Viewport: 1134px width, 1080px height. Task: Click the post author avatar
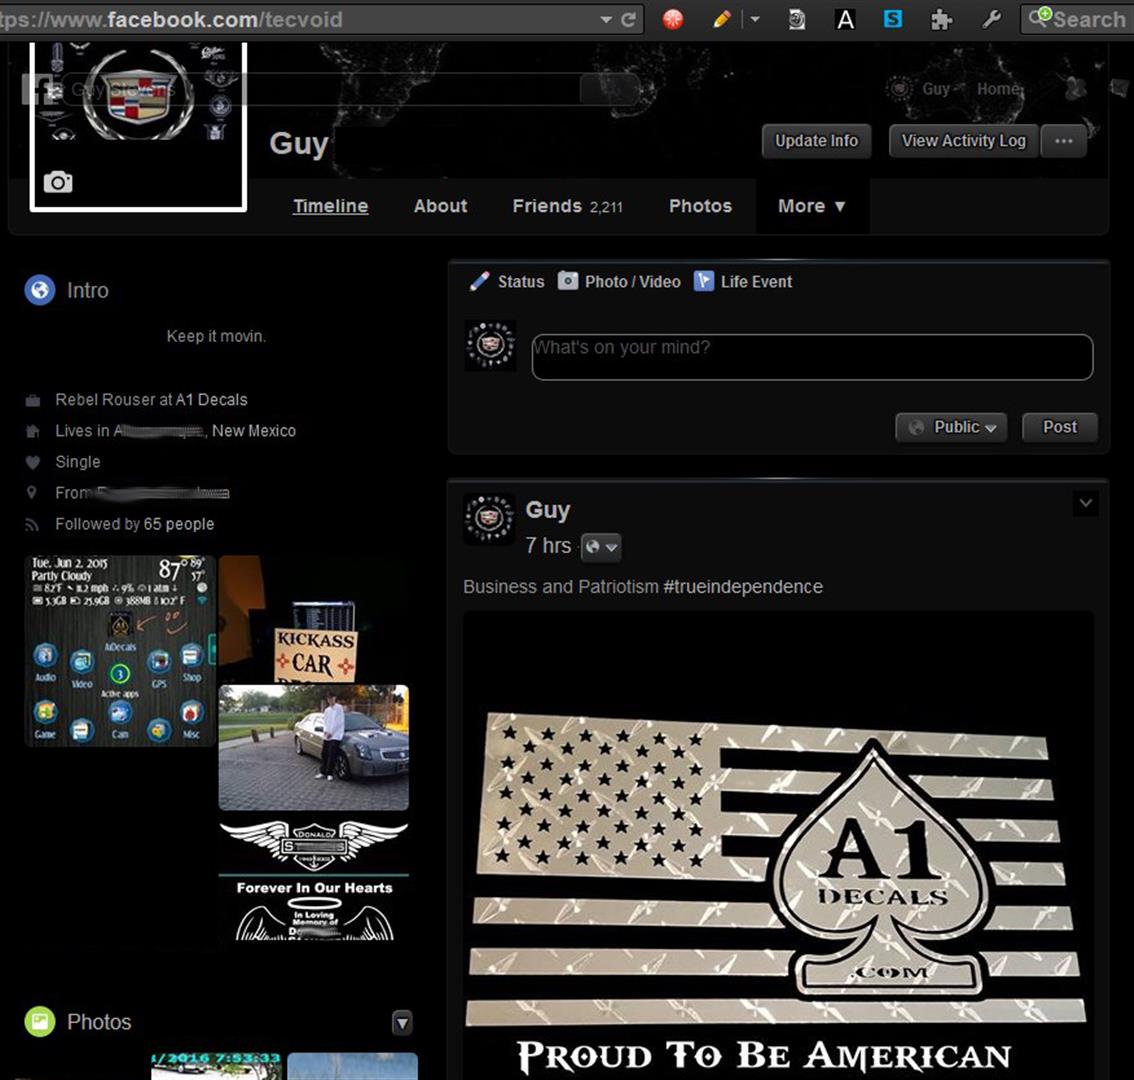[490, 519]
